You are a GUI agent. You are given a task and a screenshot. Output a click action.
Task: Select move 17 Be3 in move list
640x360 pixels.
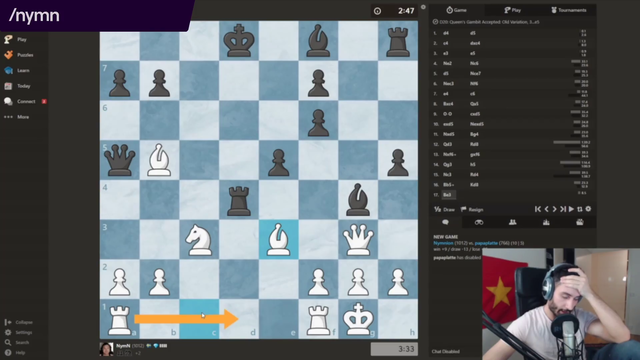point(448,195)
